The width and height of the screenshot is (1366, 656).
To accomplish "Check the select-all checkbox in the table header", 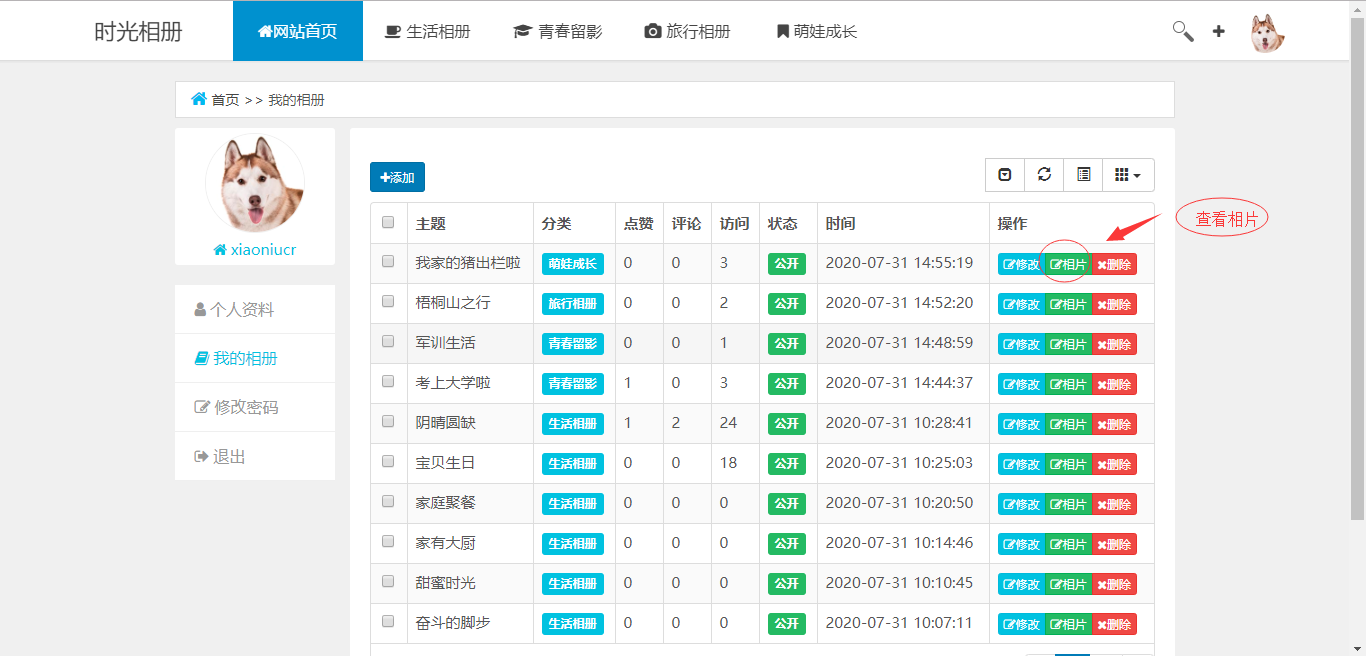I will 388,222.
